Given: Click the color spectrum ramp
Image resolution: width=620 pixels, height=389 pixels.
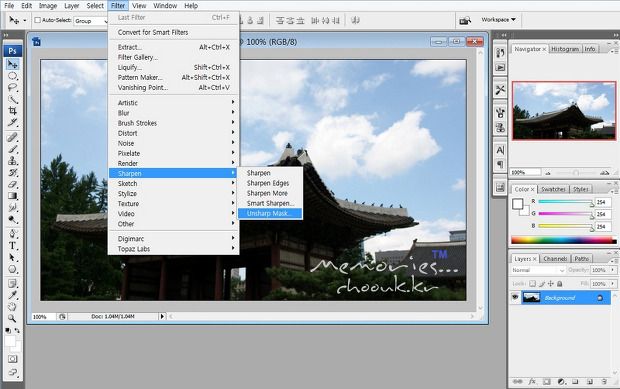Looking at the screenshot, I should click(x=563, y=240).
